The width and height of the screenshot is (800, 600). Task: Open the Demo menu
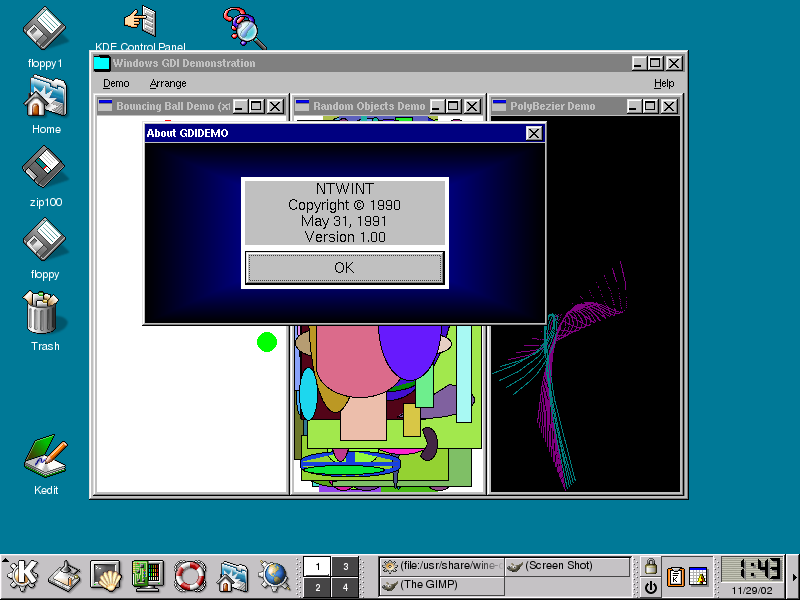pos(116,84)
